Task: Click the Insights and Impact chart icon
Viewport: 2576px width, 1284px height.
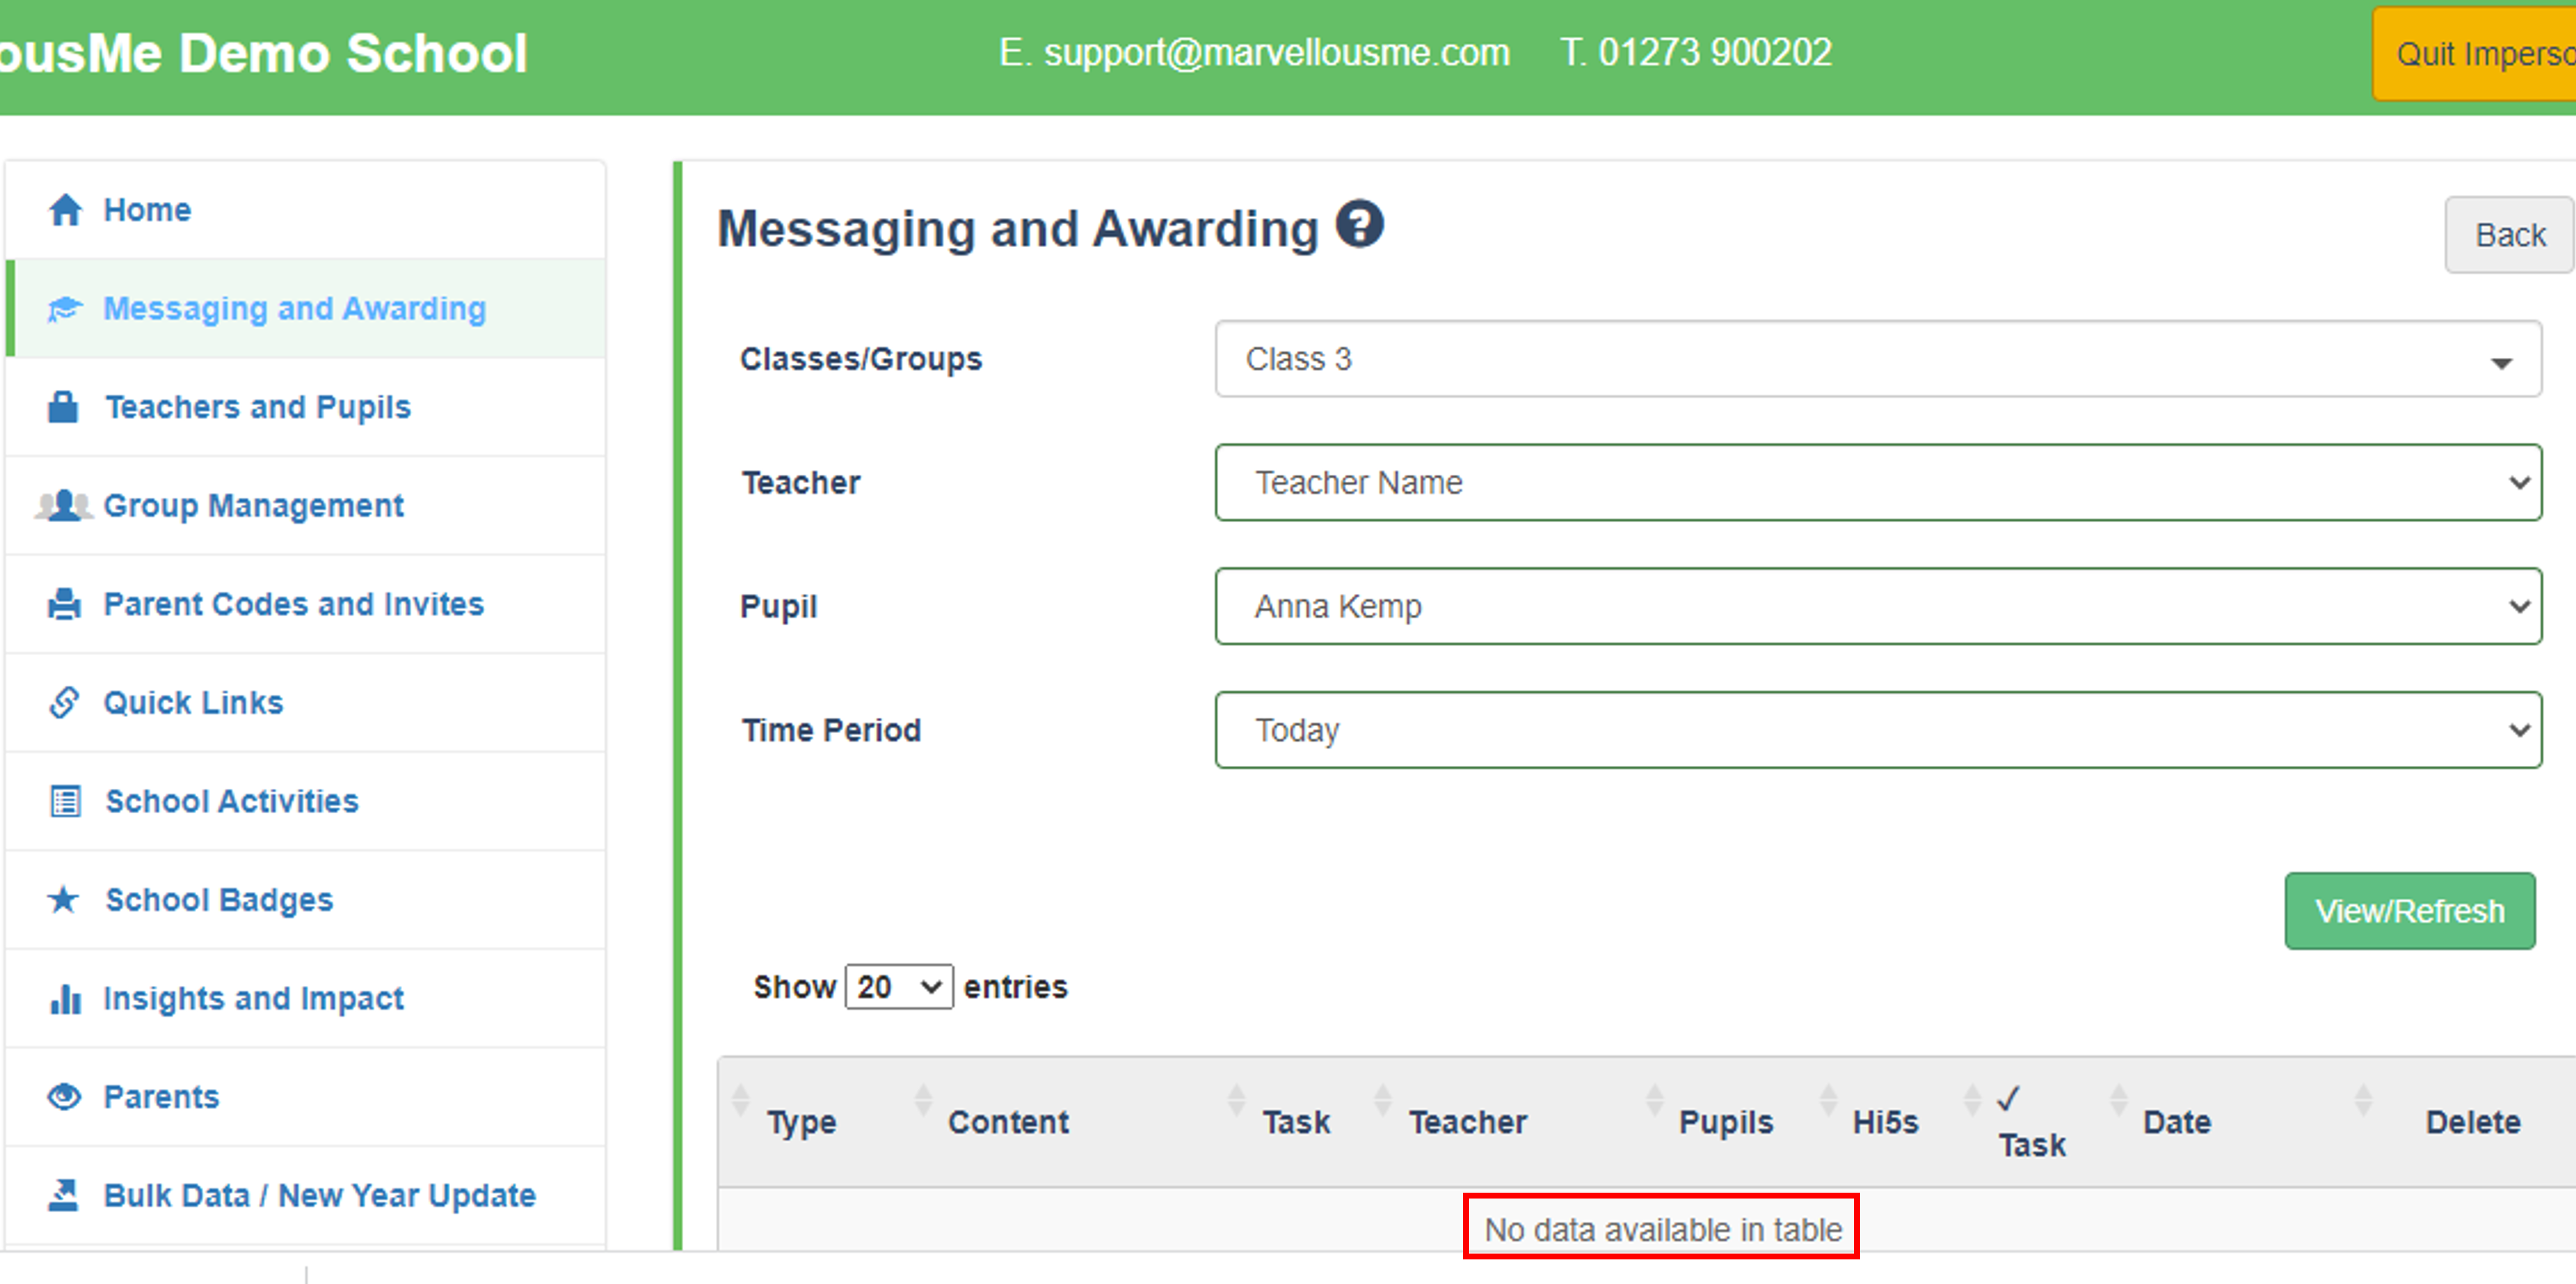Action: [x=64, y=998]
